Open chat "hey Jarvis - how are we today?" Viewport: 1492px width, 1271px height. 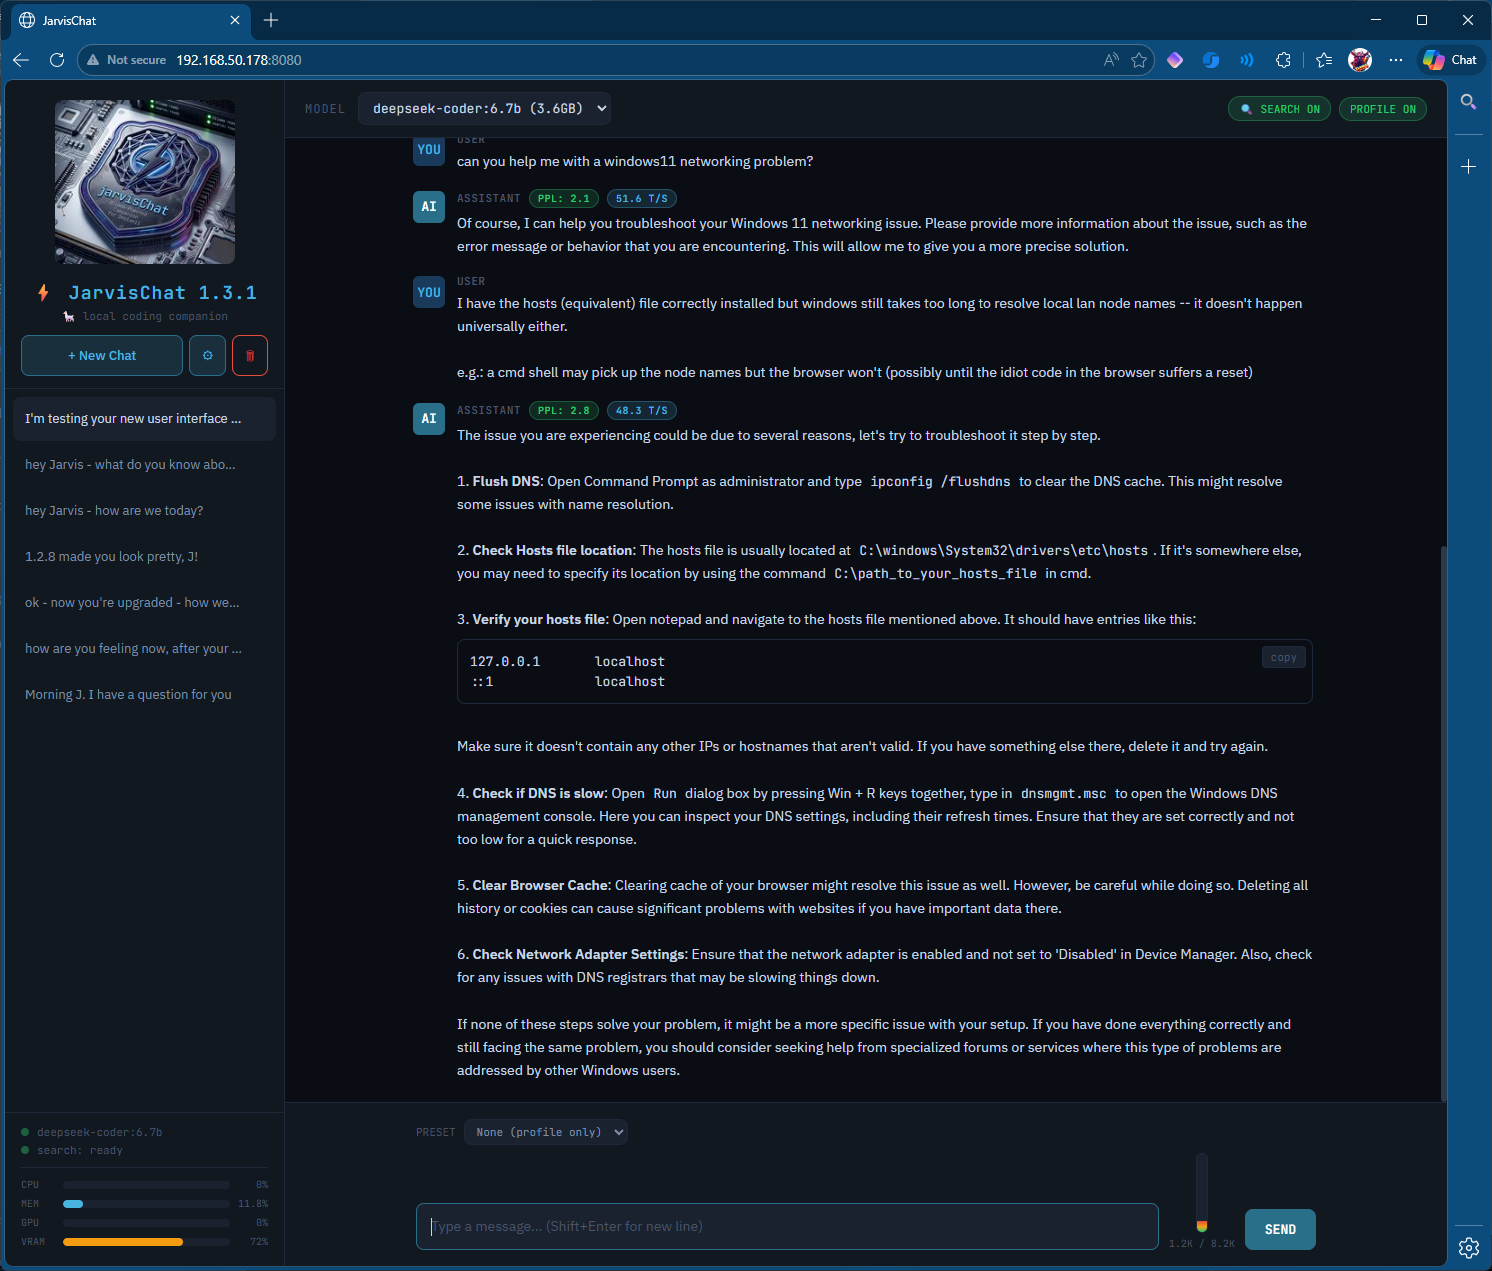point(144,510)
